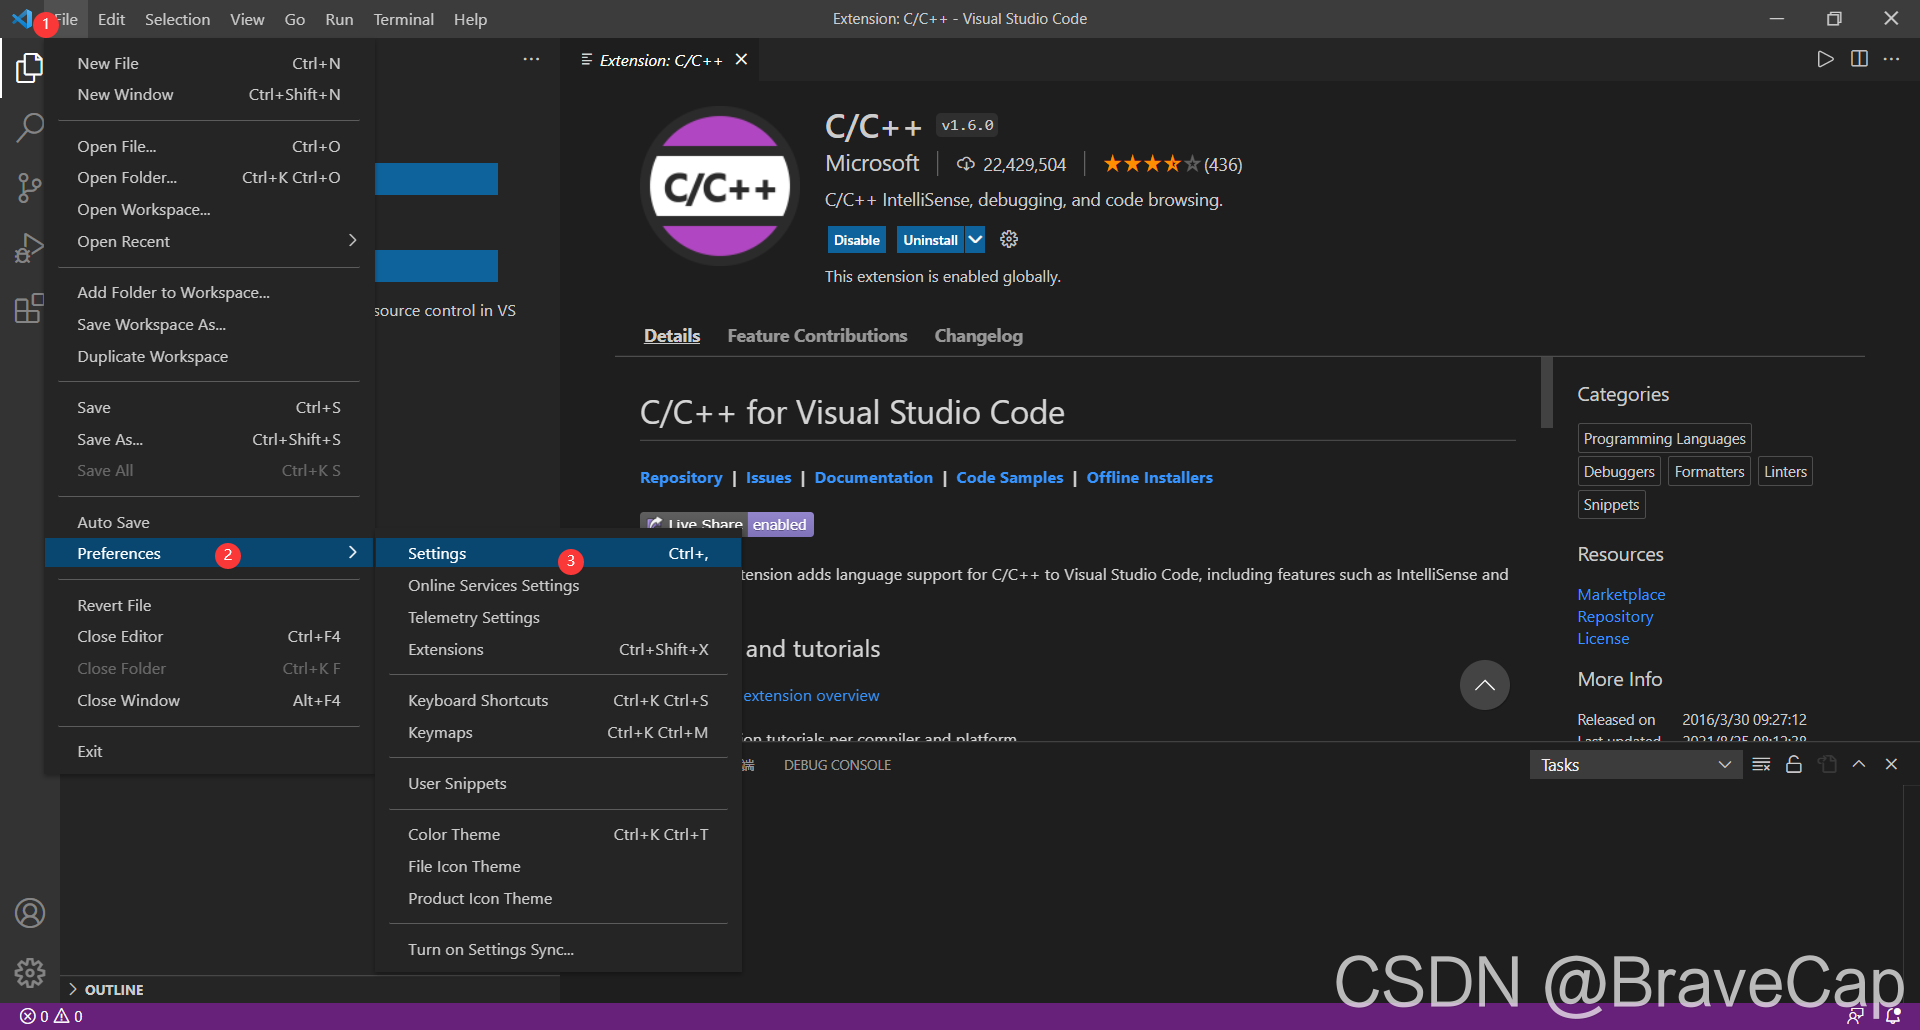Select Exit in File menu
Image resolution: width=1920 pixels, height=1030 pixels.
(x=210, y=751)
